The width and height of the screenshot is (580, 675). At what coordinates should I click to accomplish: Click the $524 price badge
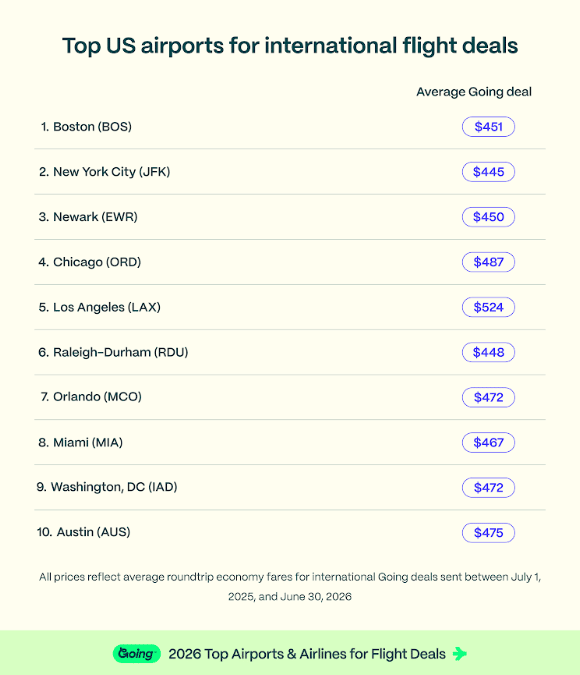pos(488,307)
